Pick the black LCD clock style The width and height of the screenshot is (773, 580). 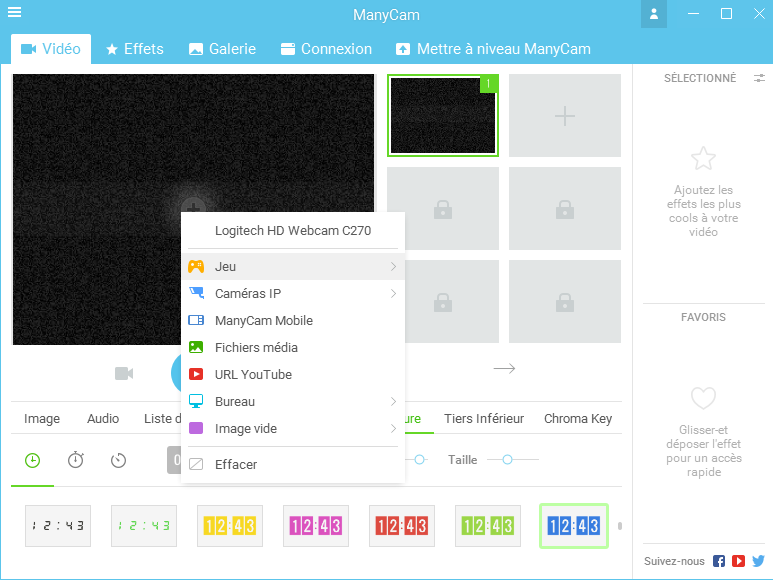58,526
